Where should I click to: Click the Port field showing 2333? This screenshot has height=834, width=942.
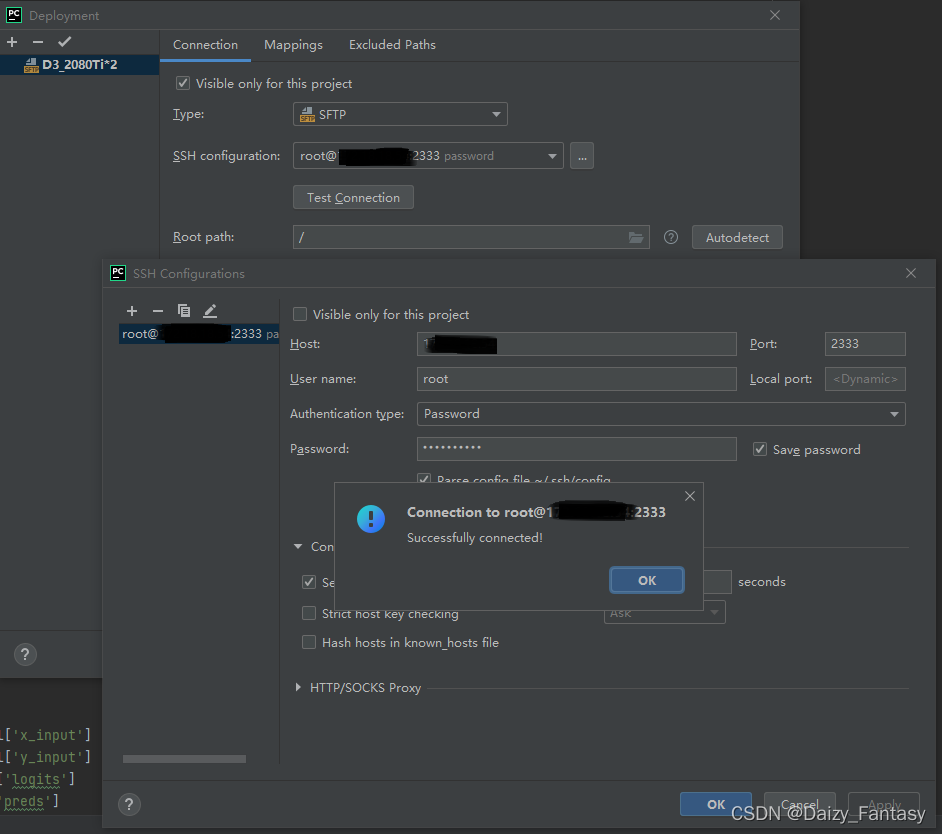(865, 344)
